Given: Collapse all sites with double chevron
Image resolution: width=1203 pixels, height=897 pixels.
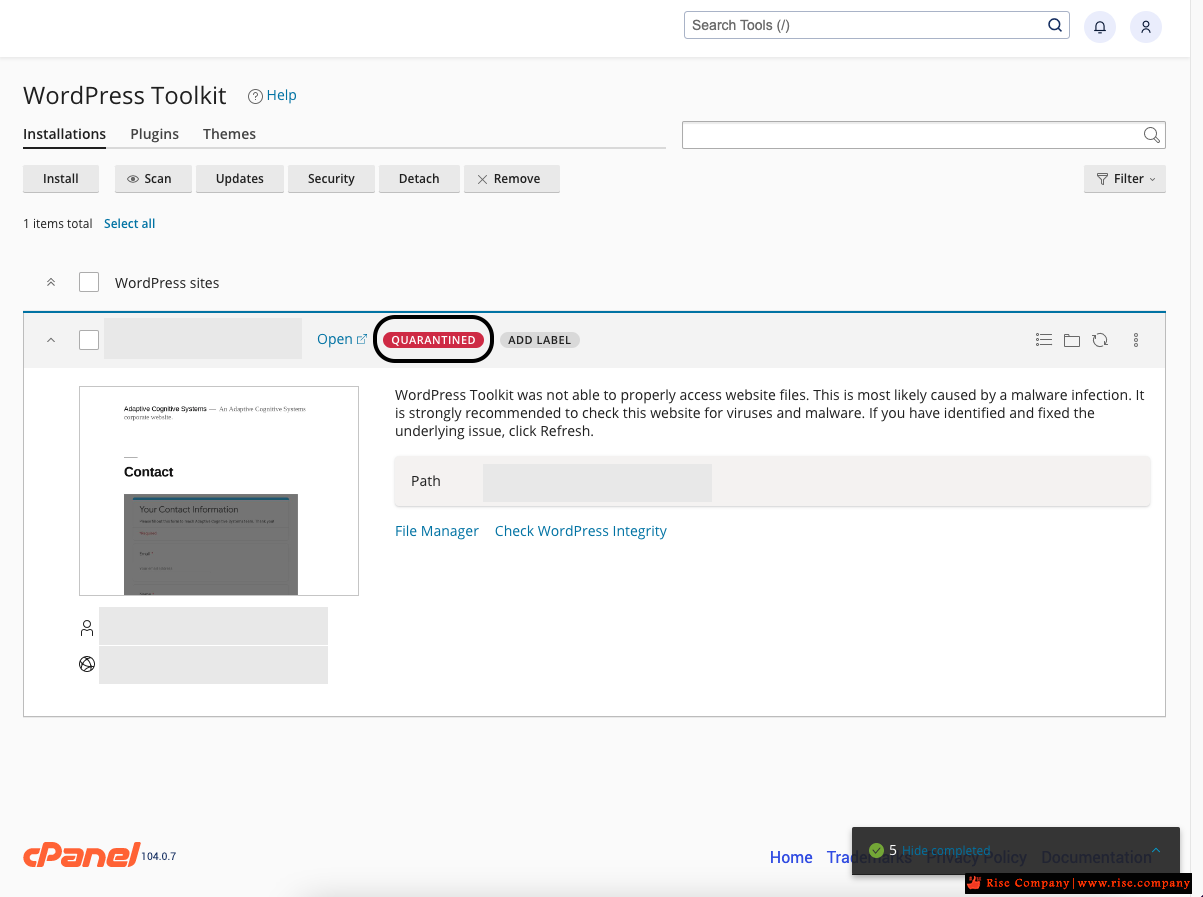Looking at the screenshot, I should [x=51, y=283].
